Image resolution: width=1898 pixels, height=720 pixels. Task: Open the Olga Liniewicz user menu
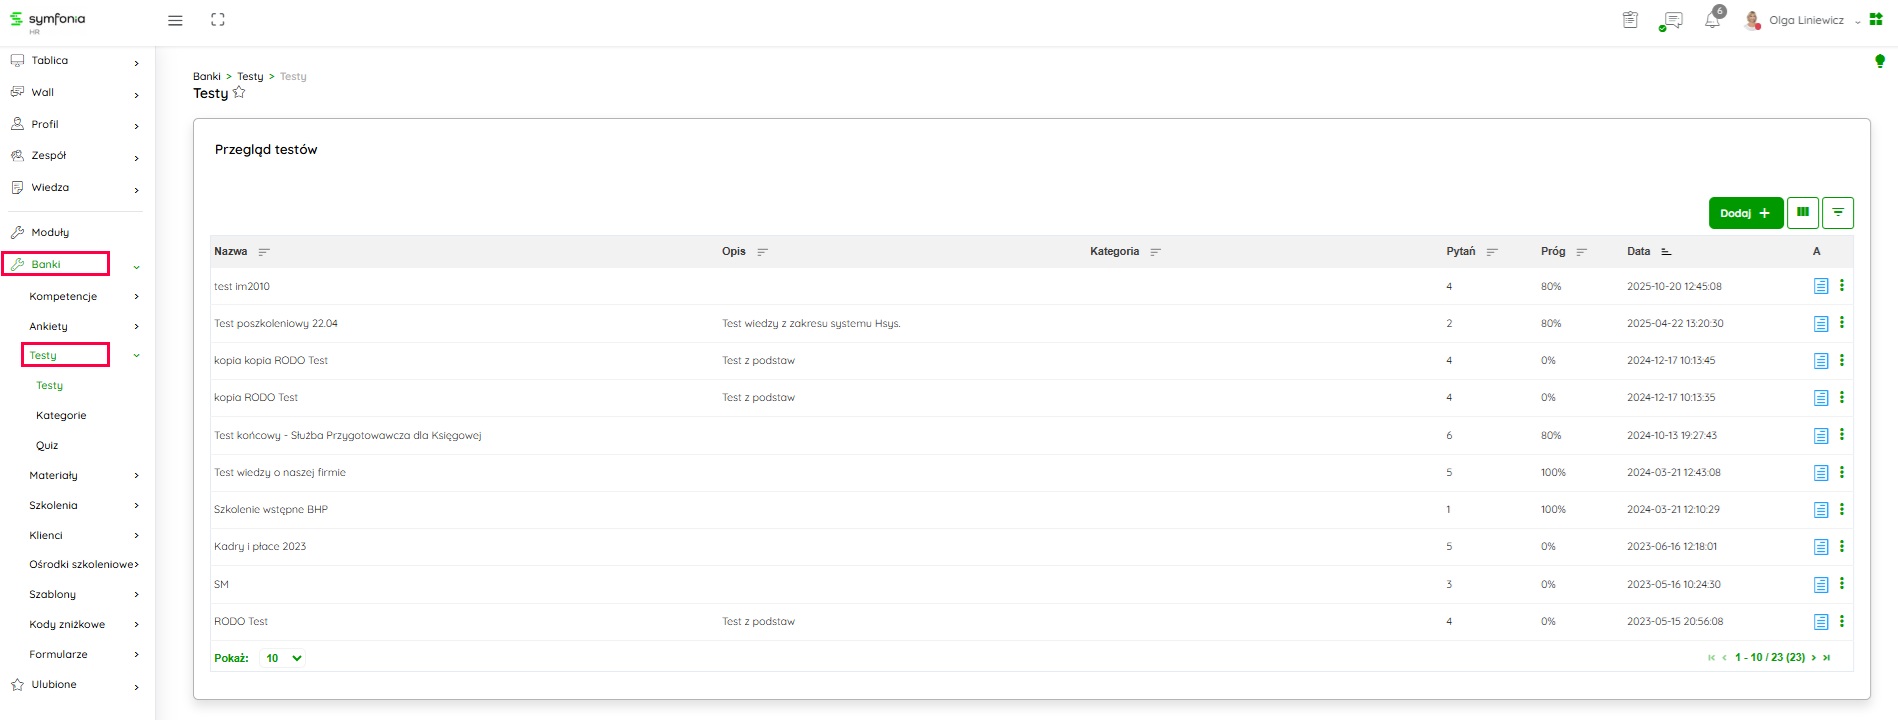[x=1805, y=20]
